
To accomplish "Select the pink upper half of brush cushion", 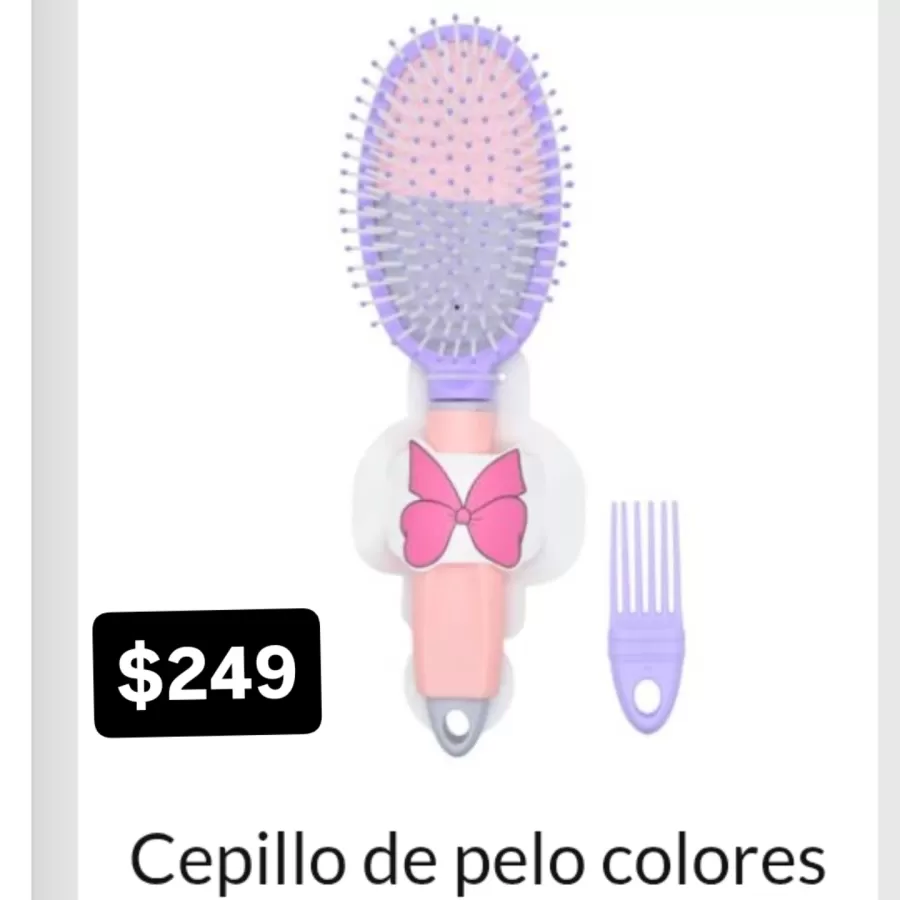I will [458, 132].
